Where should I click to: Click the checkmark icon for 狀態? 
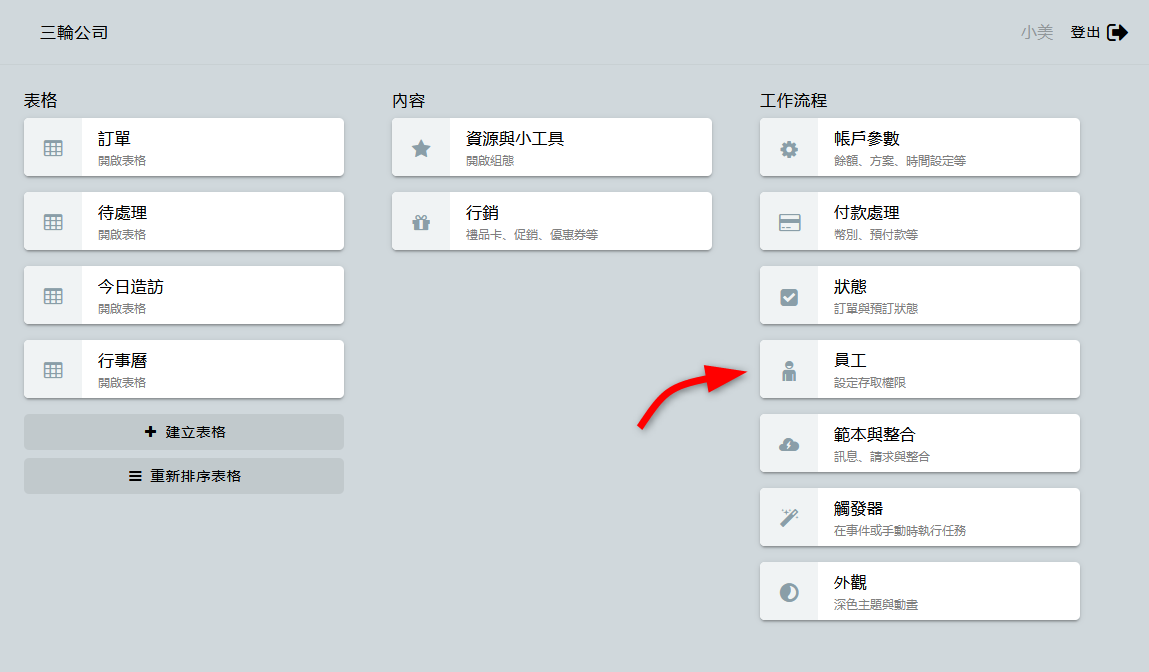tap(789, 296)
